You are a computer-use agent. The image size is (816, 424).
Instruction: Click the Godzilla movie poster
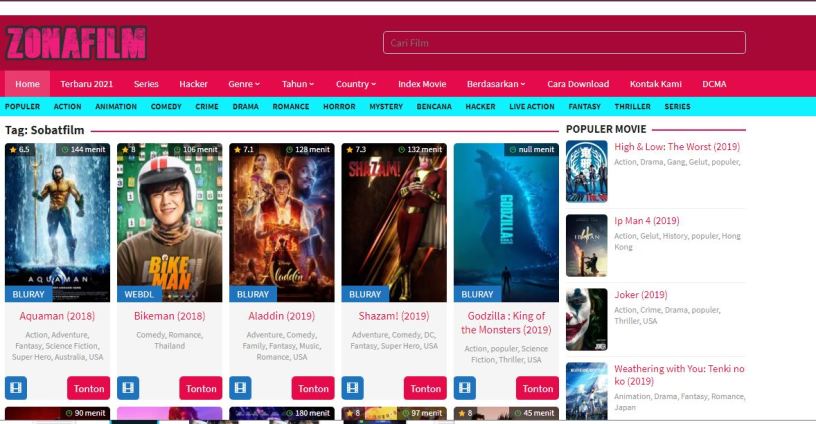pyautogui.click(x=506, y=222)
